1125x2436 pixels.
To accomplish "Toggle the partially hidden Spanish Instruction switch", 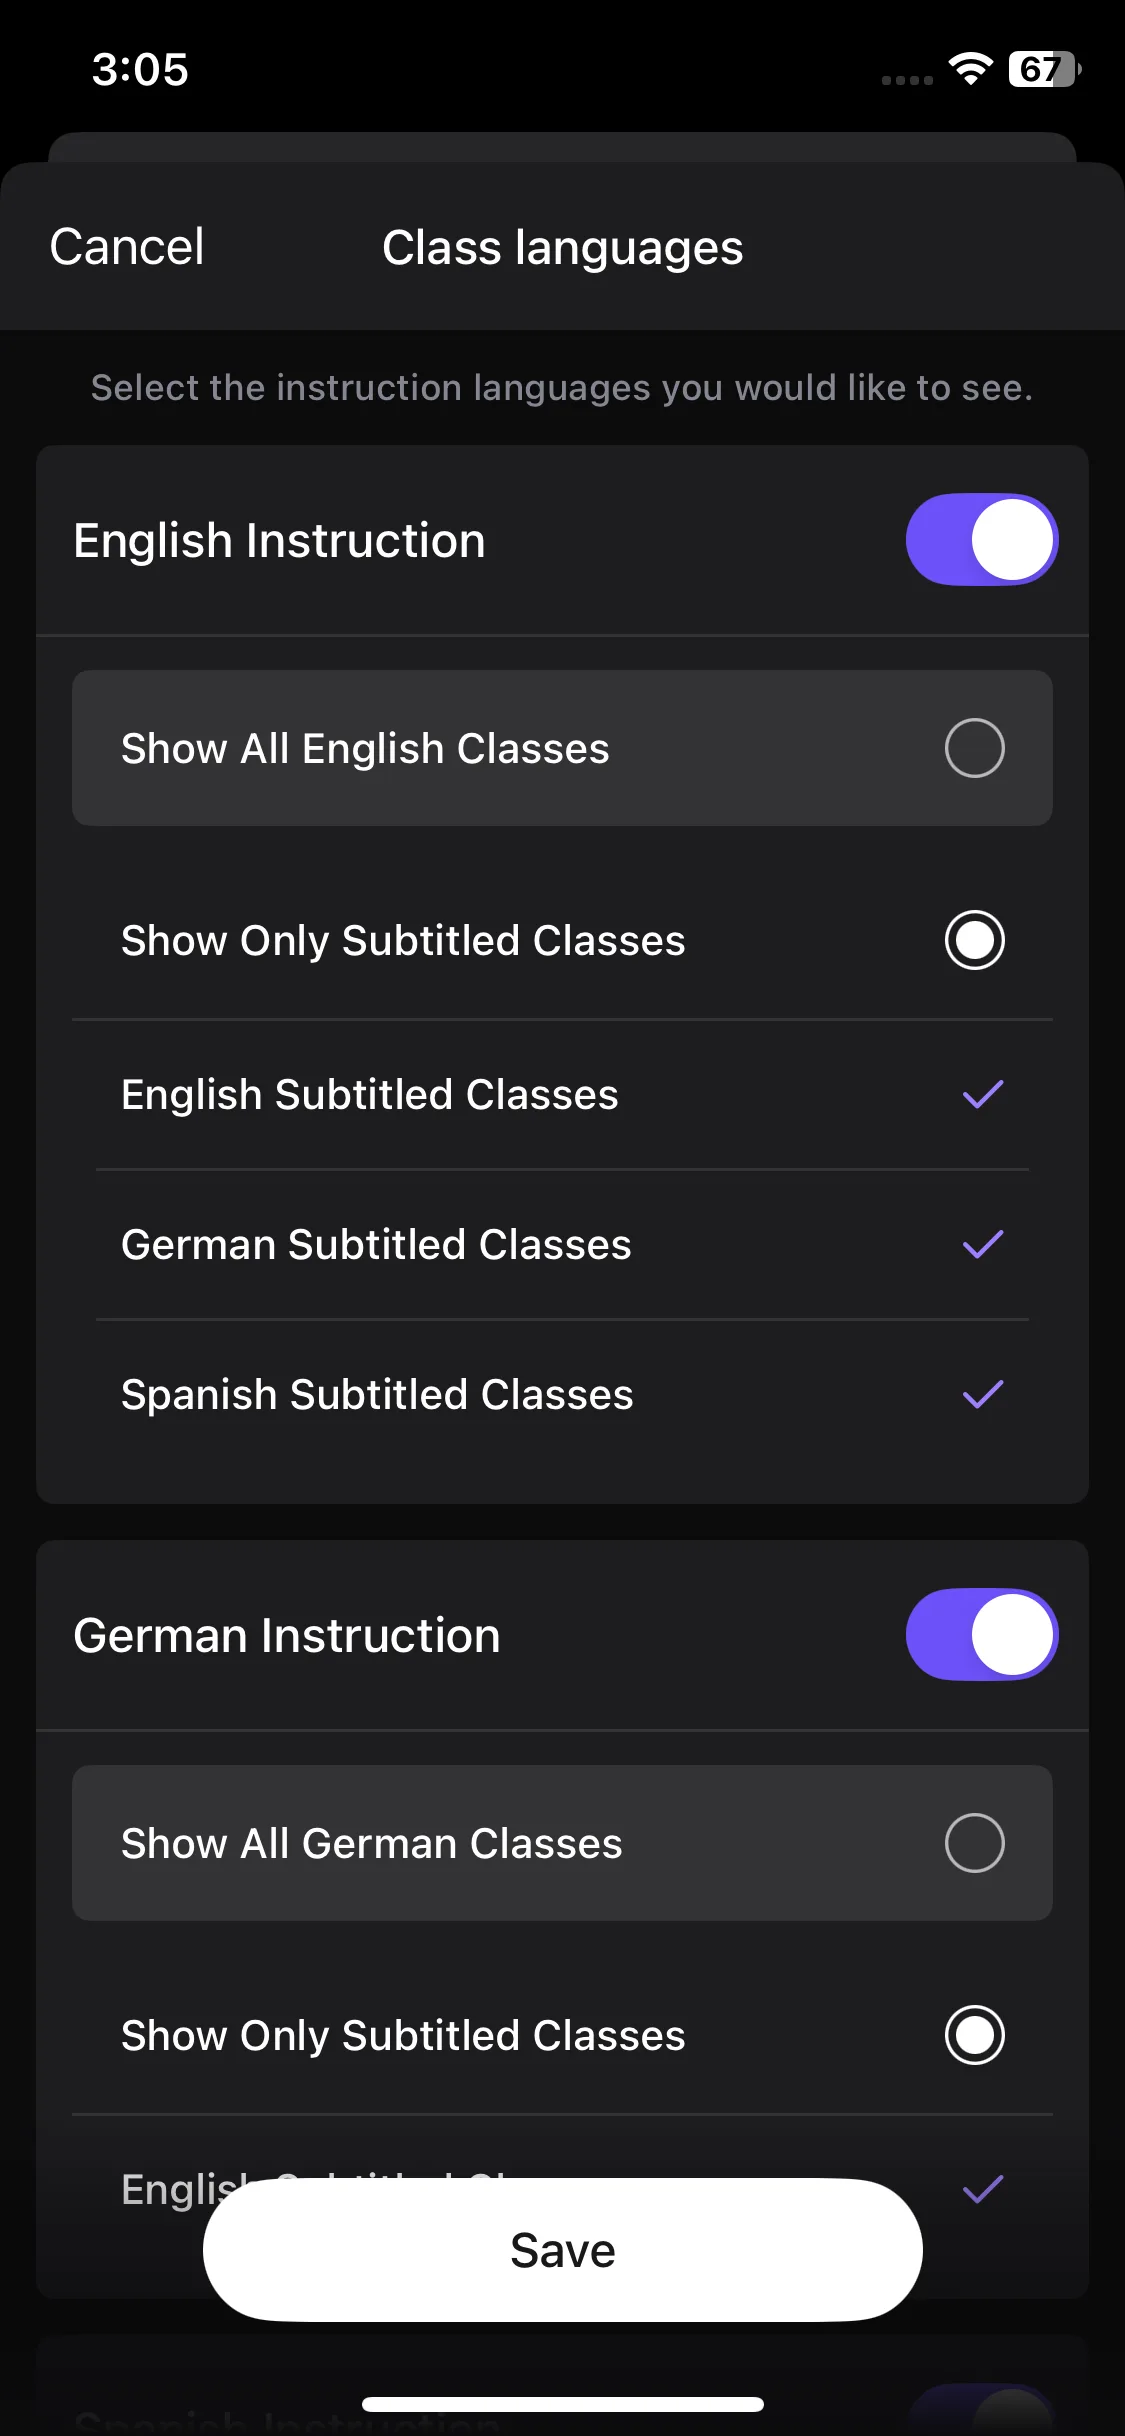I will 981,2412.
